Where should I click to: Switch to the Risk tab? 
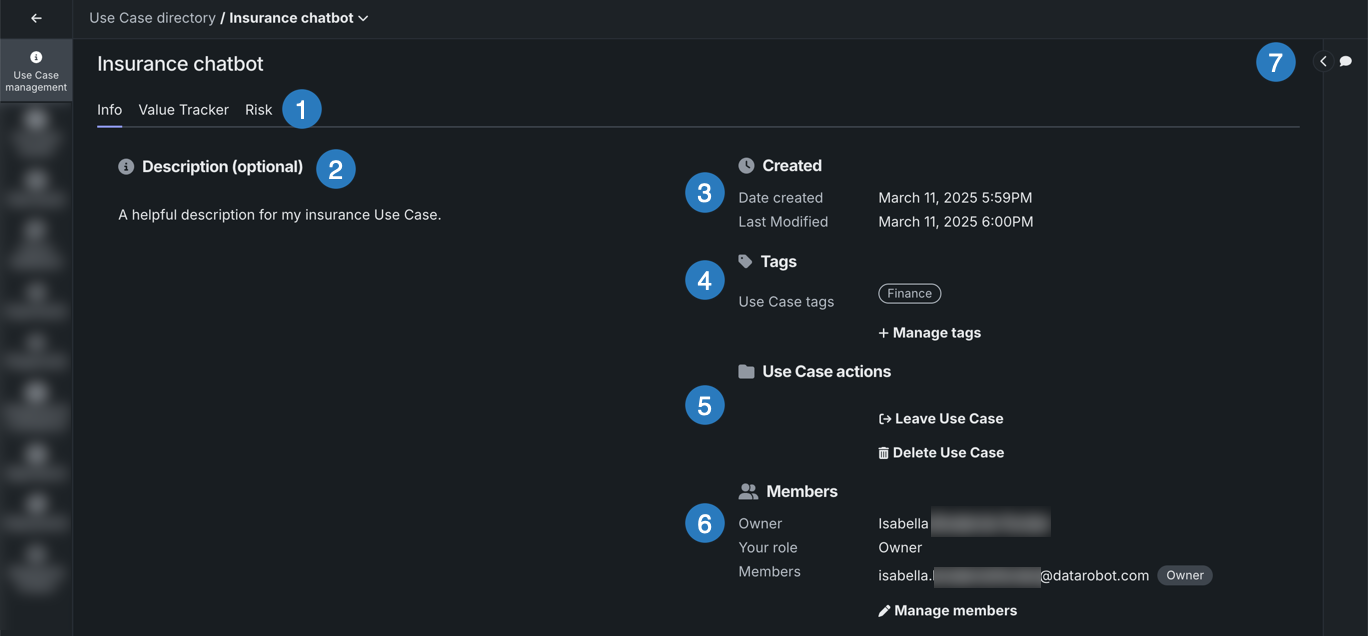coord(258,110)
